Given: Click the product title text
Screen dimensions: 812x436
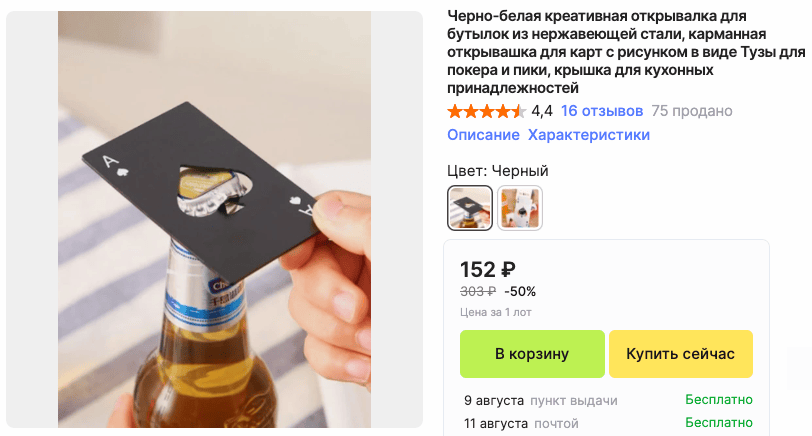Looking at the screenshot, I should coord(626,52).
